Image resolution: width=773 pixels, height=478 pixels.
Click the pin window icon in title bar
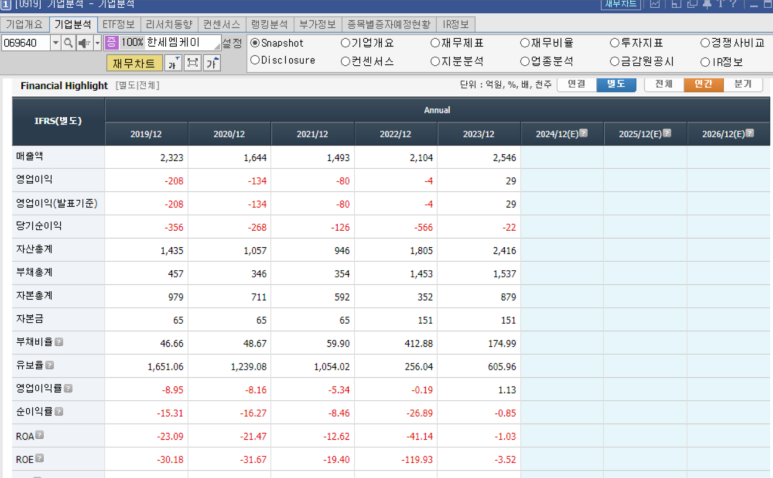coord(707,3)
